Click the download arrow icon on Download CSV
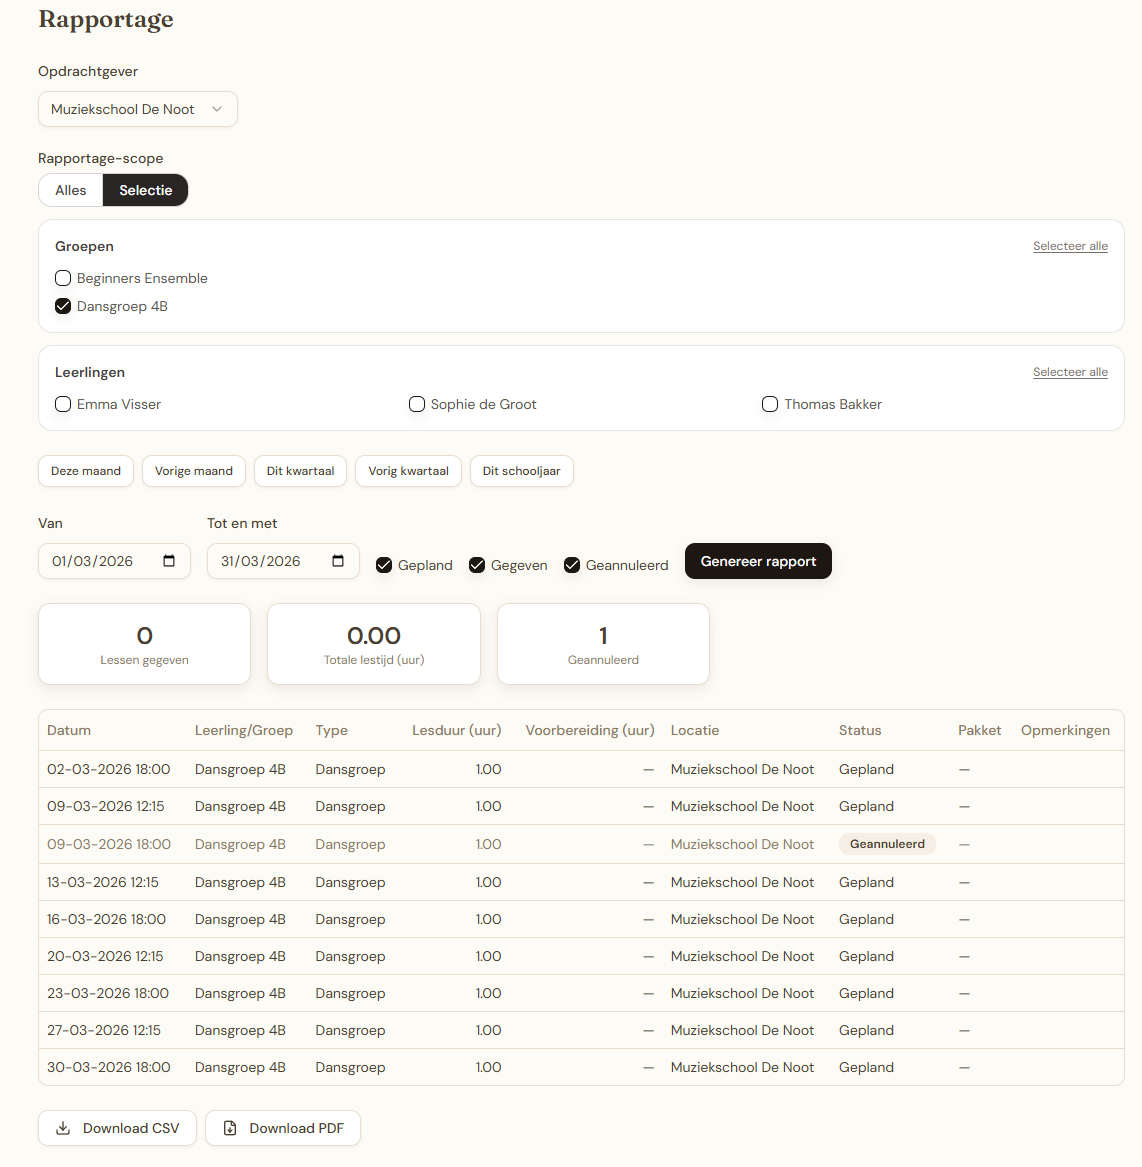The image size is (1142, 1167). 64,1128
